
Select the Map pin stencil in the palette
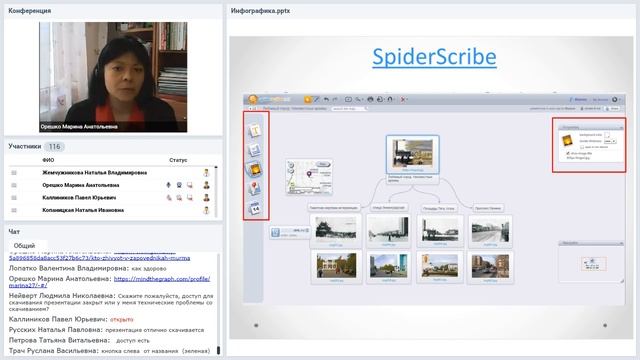[255, 188]
